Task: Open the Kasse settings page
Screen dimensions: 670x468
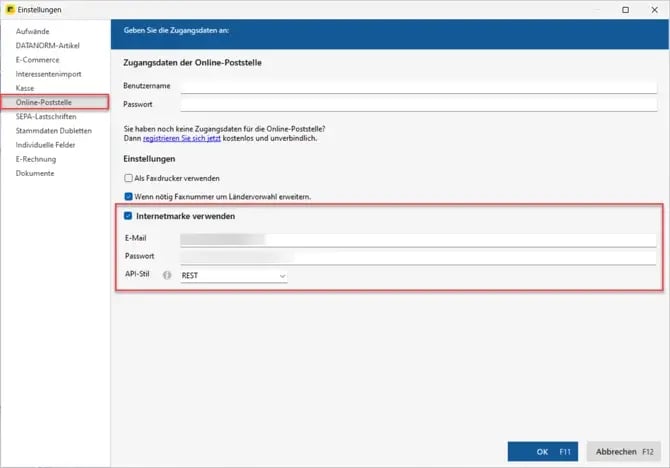Action: click(25, 88)
